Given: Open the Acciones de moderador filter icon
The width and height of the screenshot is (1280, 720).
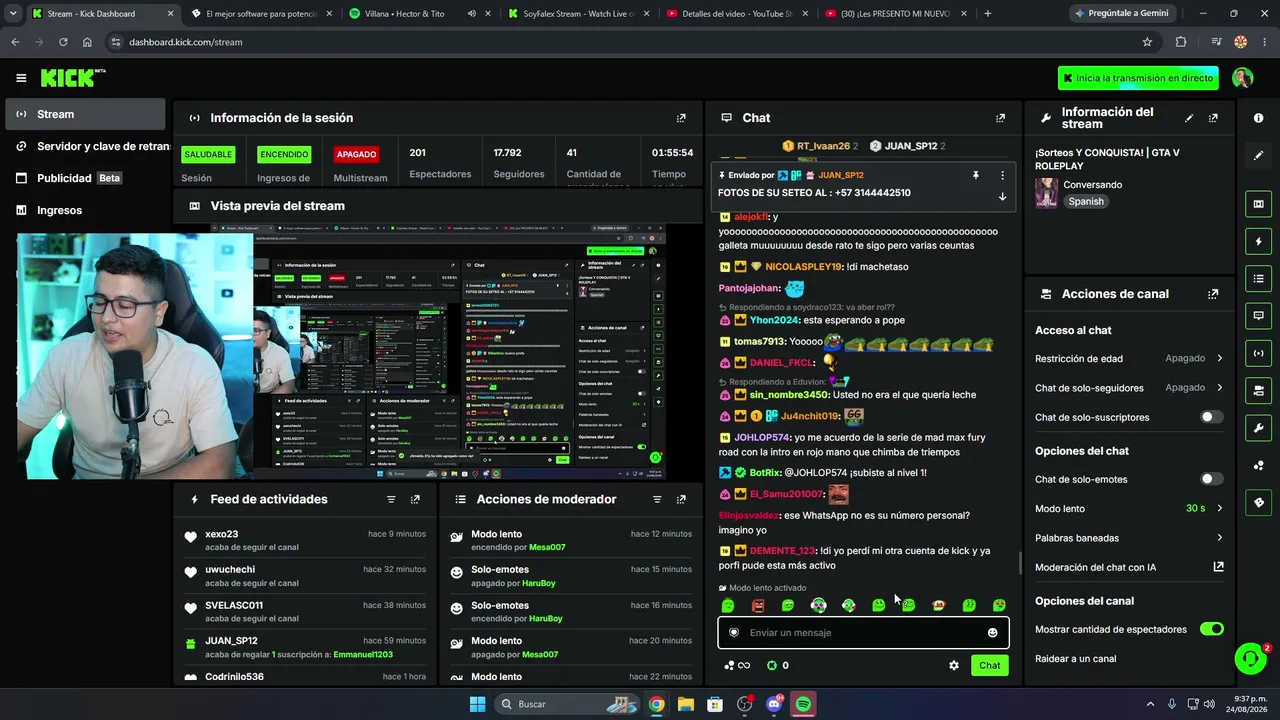Looking at the screenshot, I should [657, 499].
